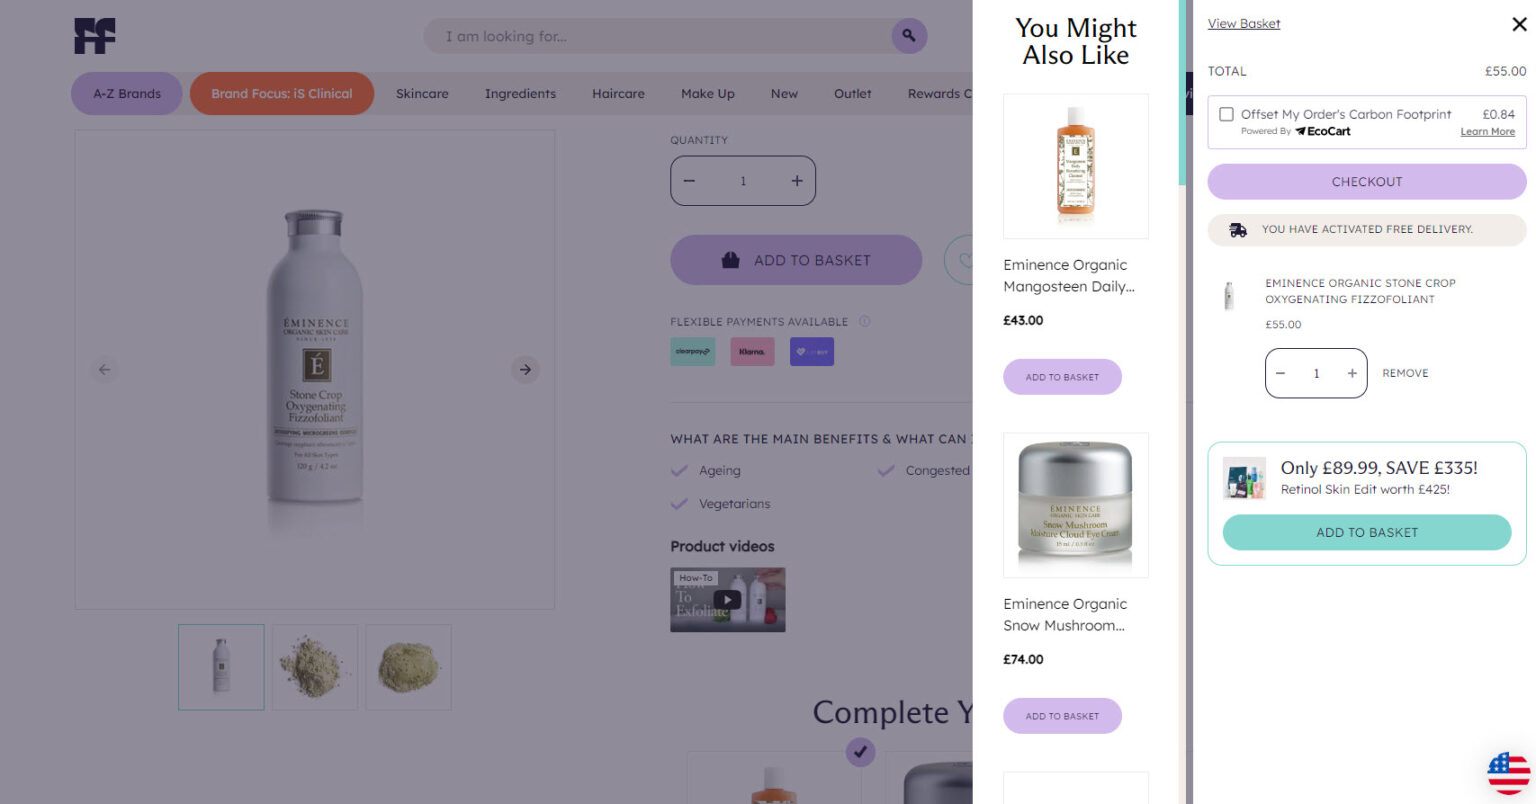Open the View Basket link
Viewport: 1536px width, 804px height.
coord(1244,24)
